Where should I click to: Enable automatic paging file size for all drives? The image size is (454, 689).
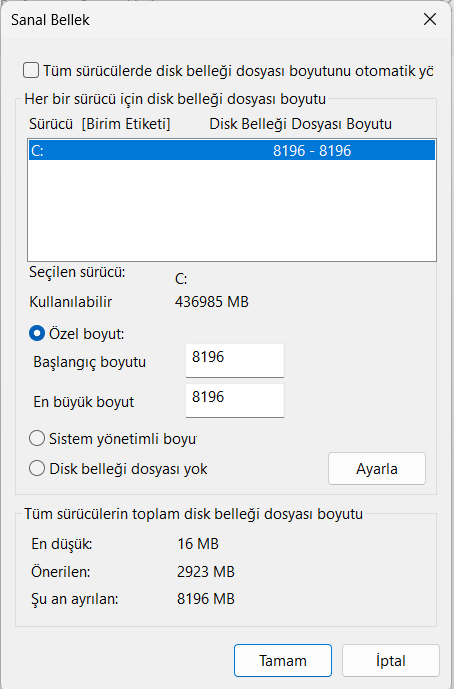[31, 70]
